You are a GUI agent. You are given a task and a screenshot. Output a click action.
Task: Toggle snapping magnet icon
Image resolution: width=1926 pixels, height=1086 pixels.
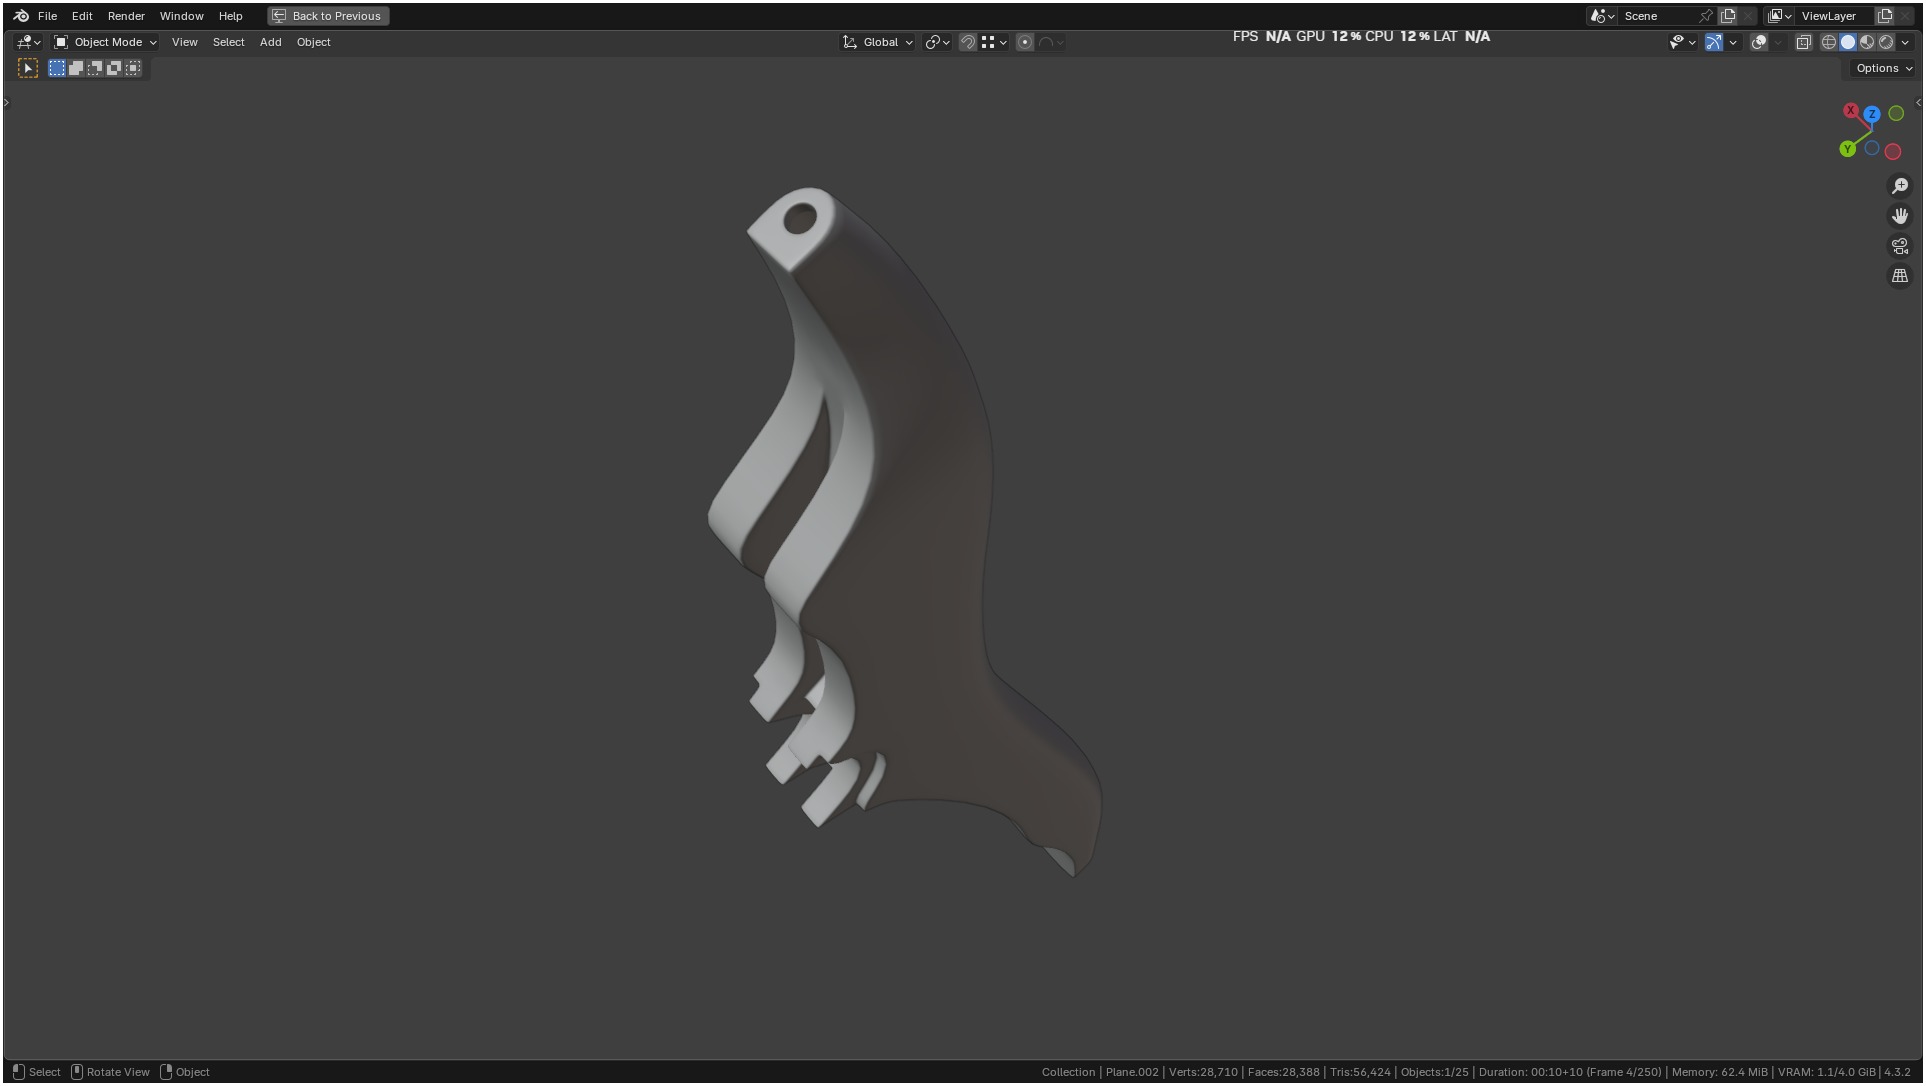click(967, 42)
